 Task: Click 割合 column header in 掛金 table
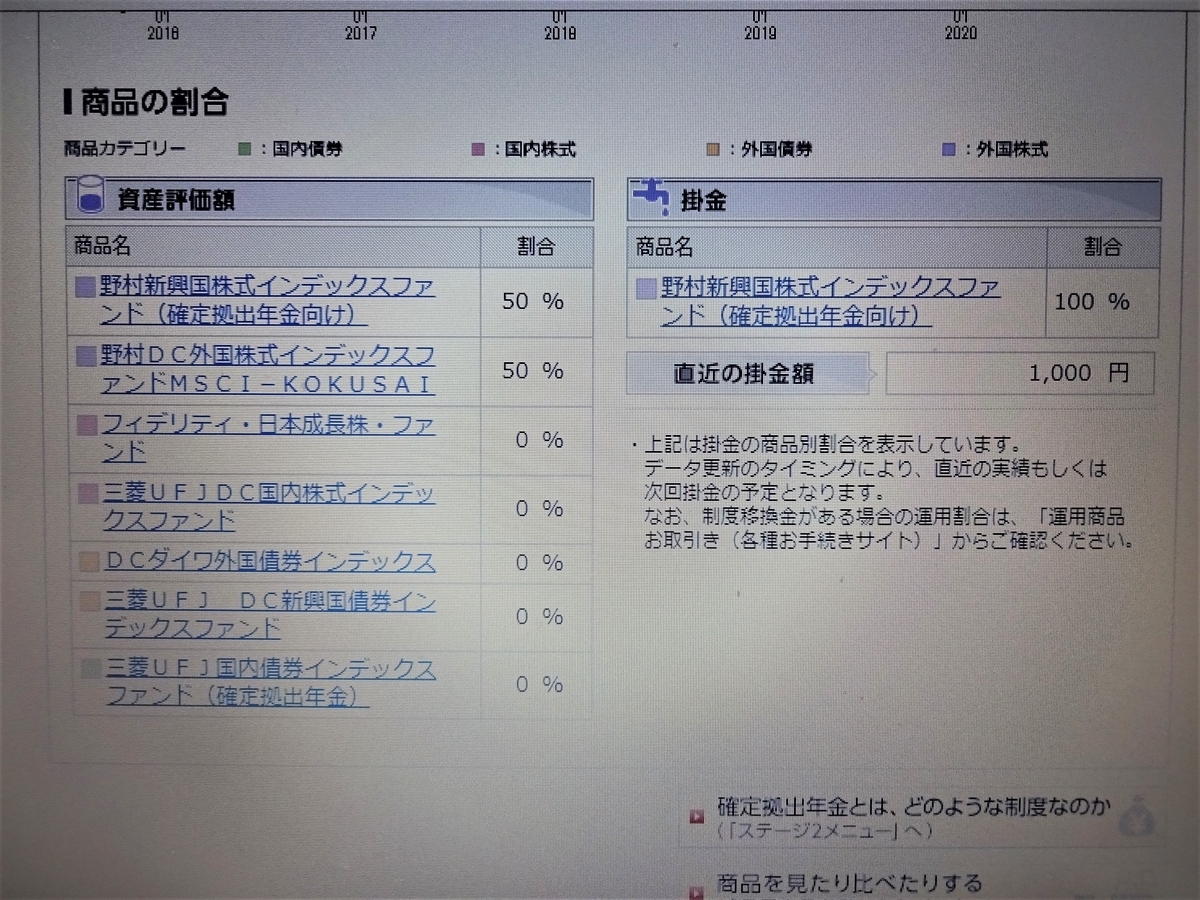click(1102, 247)
